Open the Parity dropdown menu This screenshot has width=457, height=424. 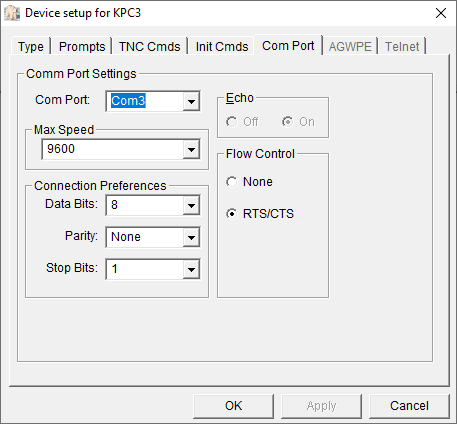[191, 237]
